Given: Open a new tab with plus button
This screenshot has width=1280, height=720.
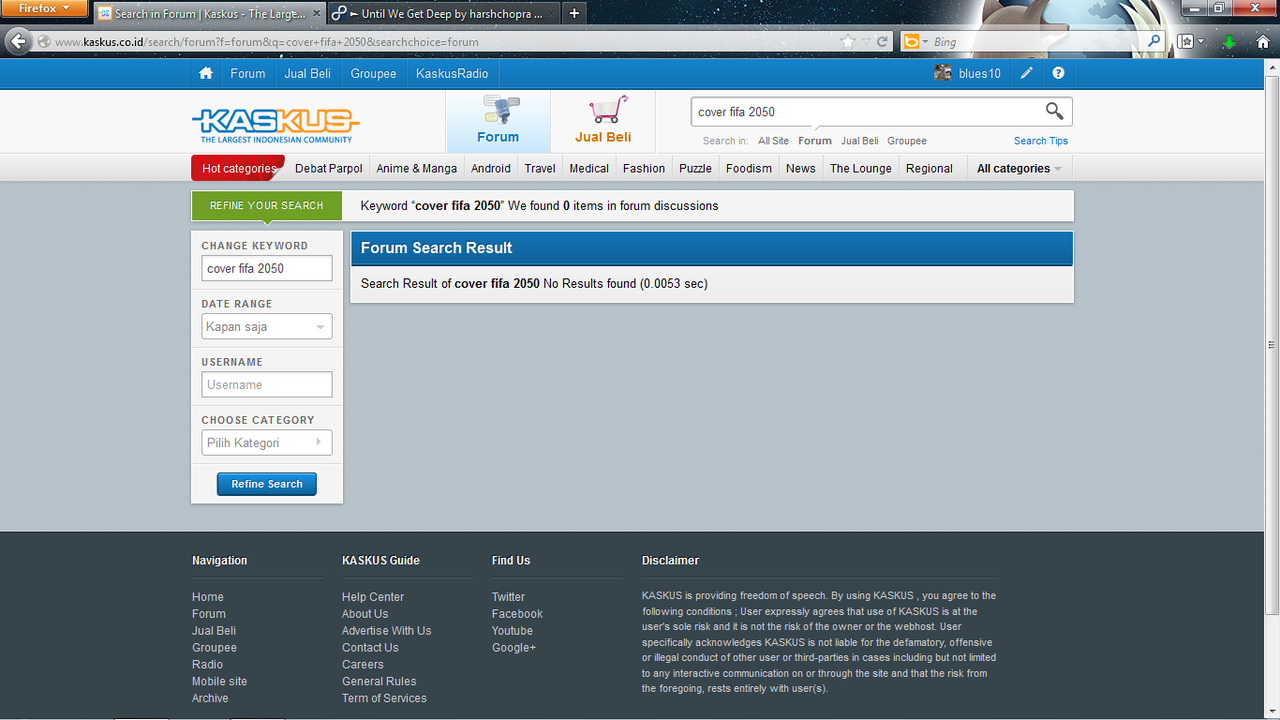Looking at the screenshot, I should pos(574,14).
